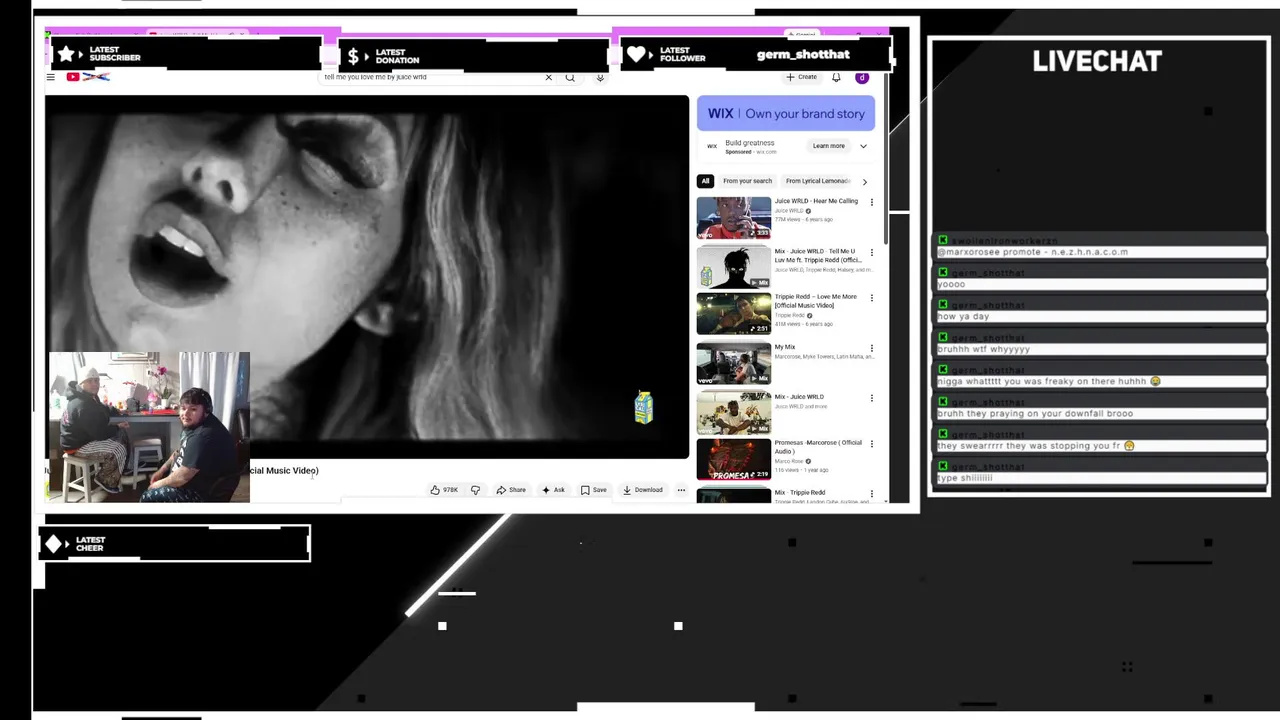Select the From your search chip
The width and height of the screenshot is (1280, 720).
747,181
